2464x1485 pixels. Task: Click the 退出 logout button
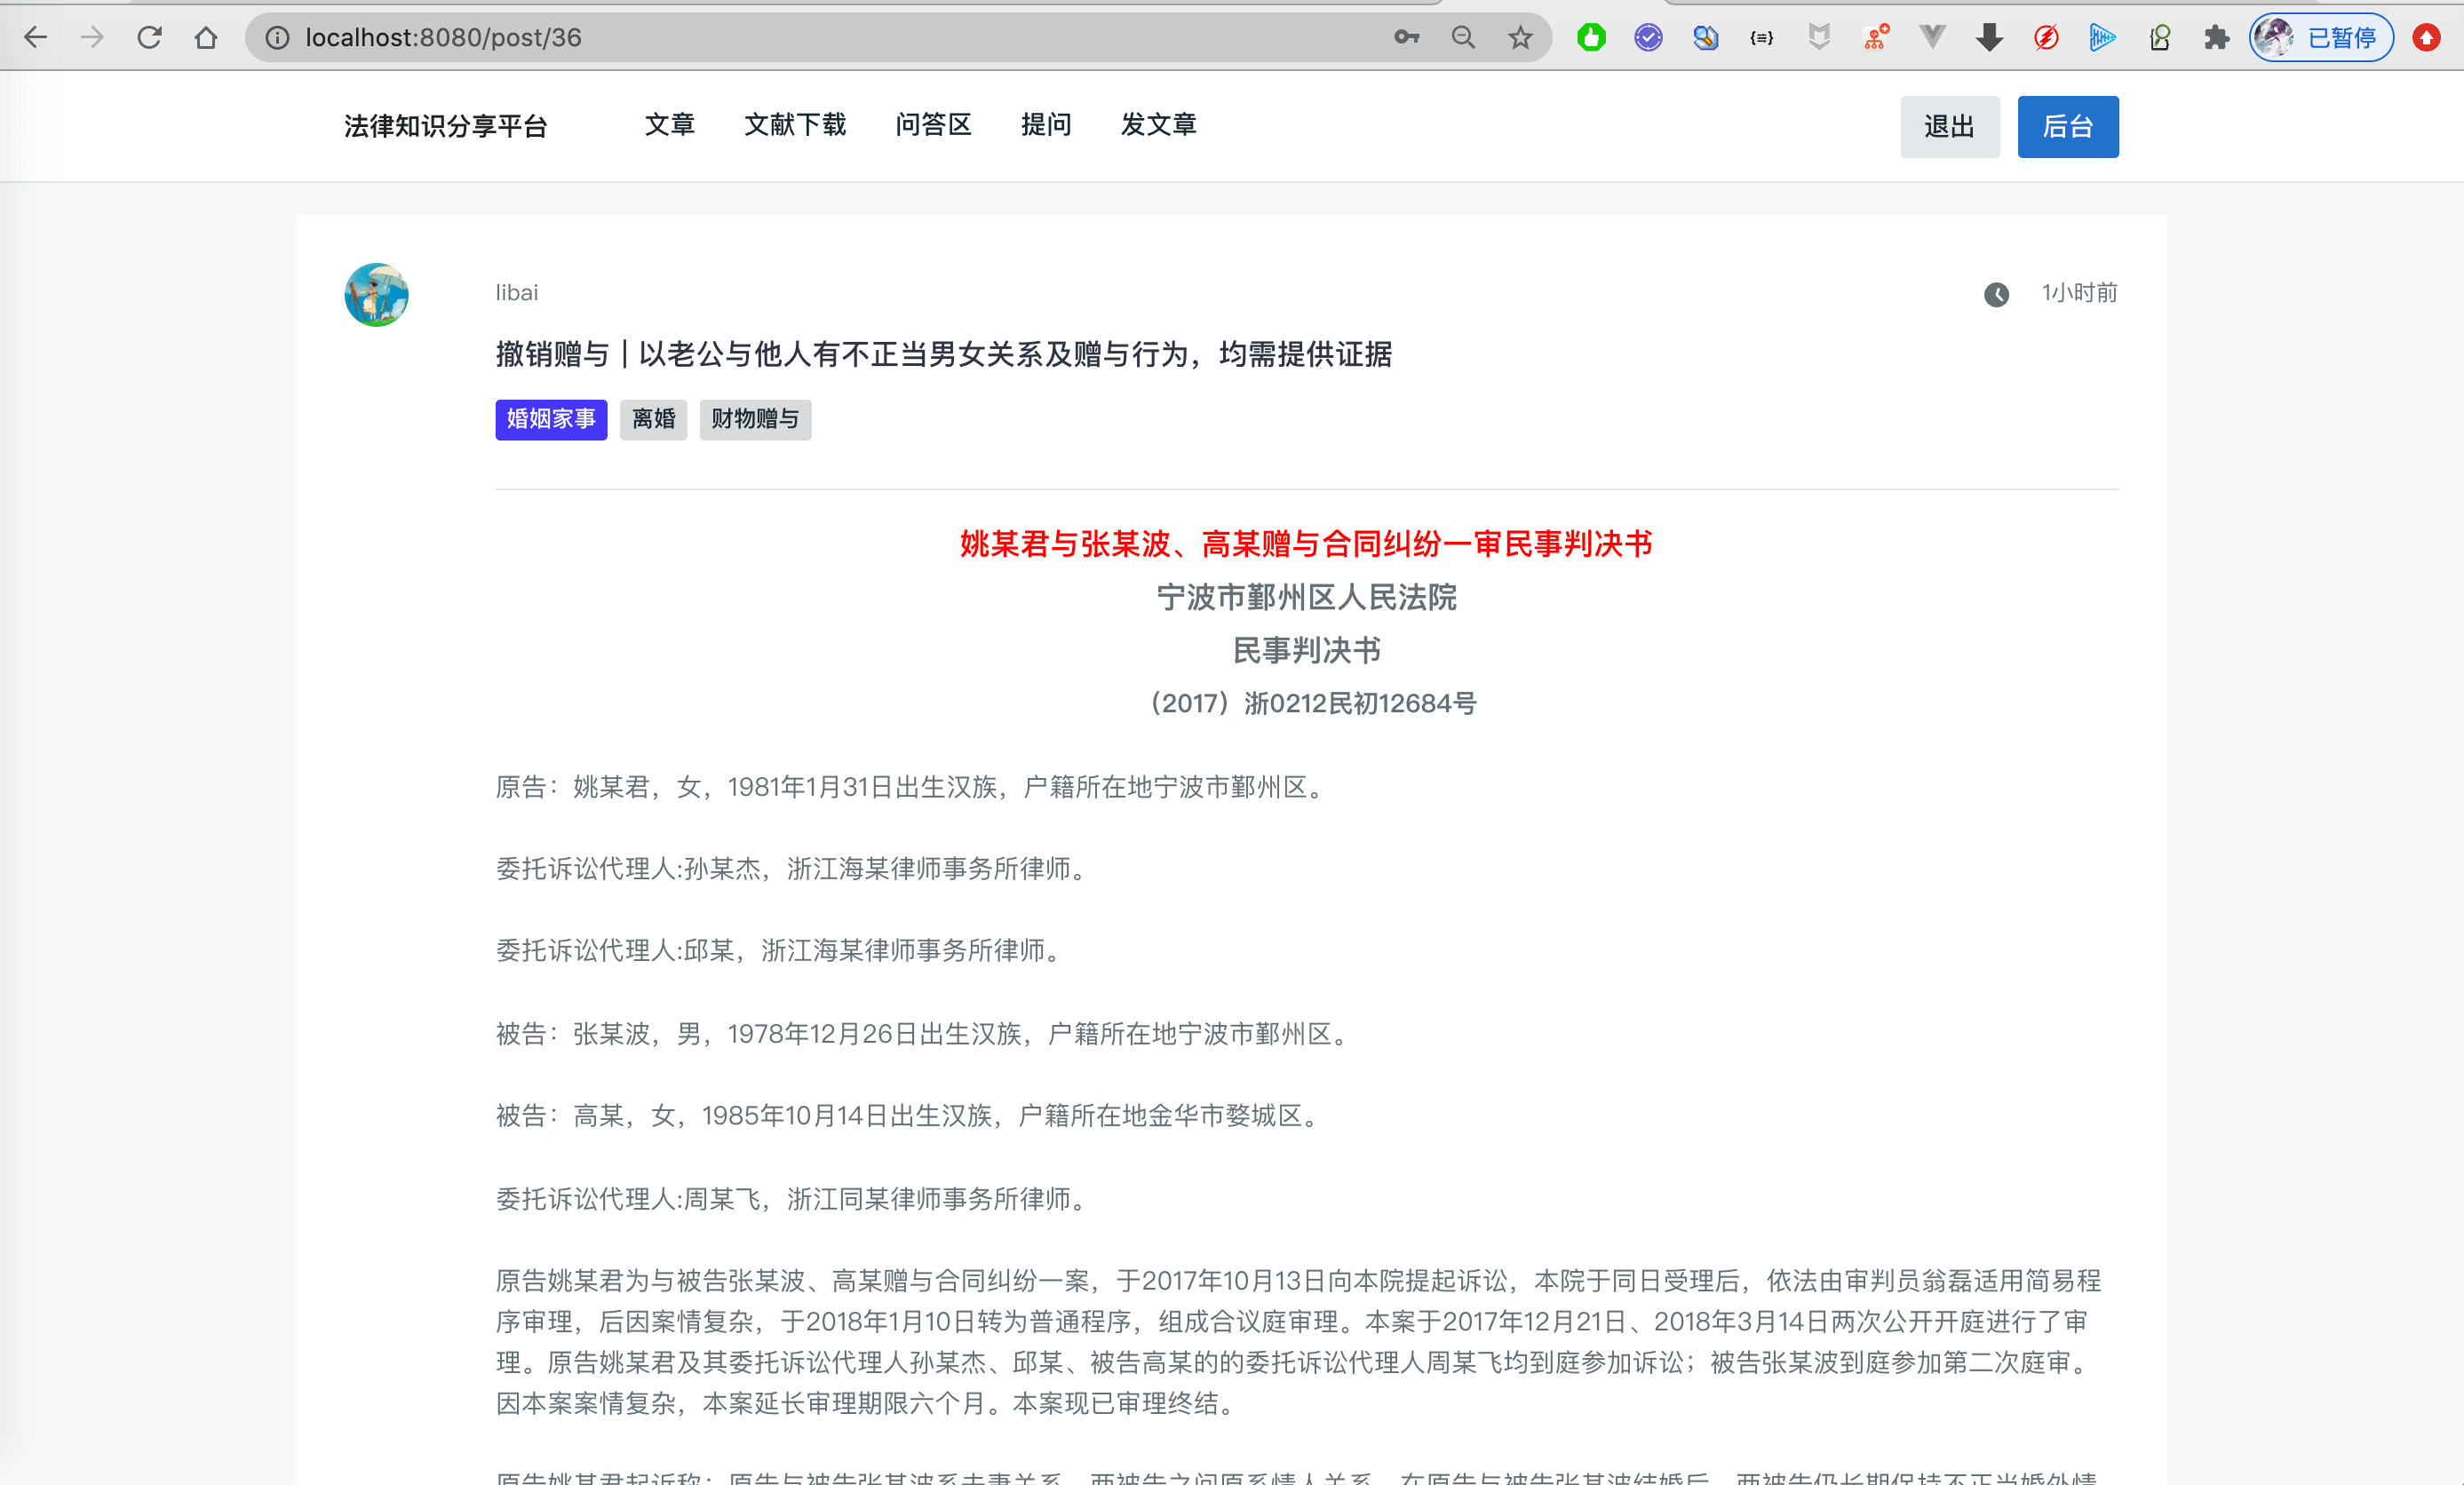[x=1949, y=127]
